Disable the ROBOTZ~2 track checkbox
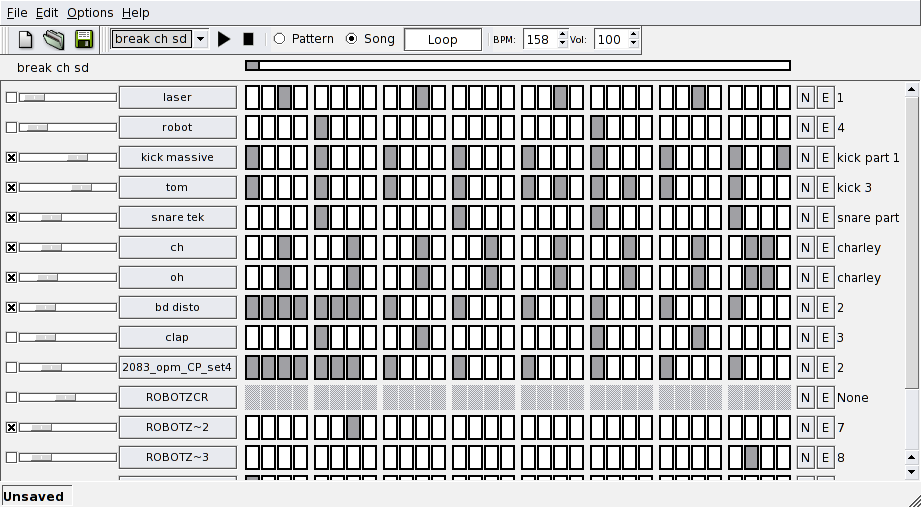This screenshot has width=921, height=507. (11, 427)
